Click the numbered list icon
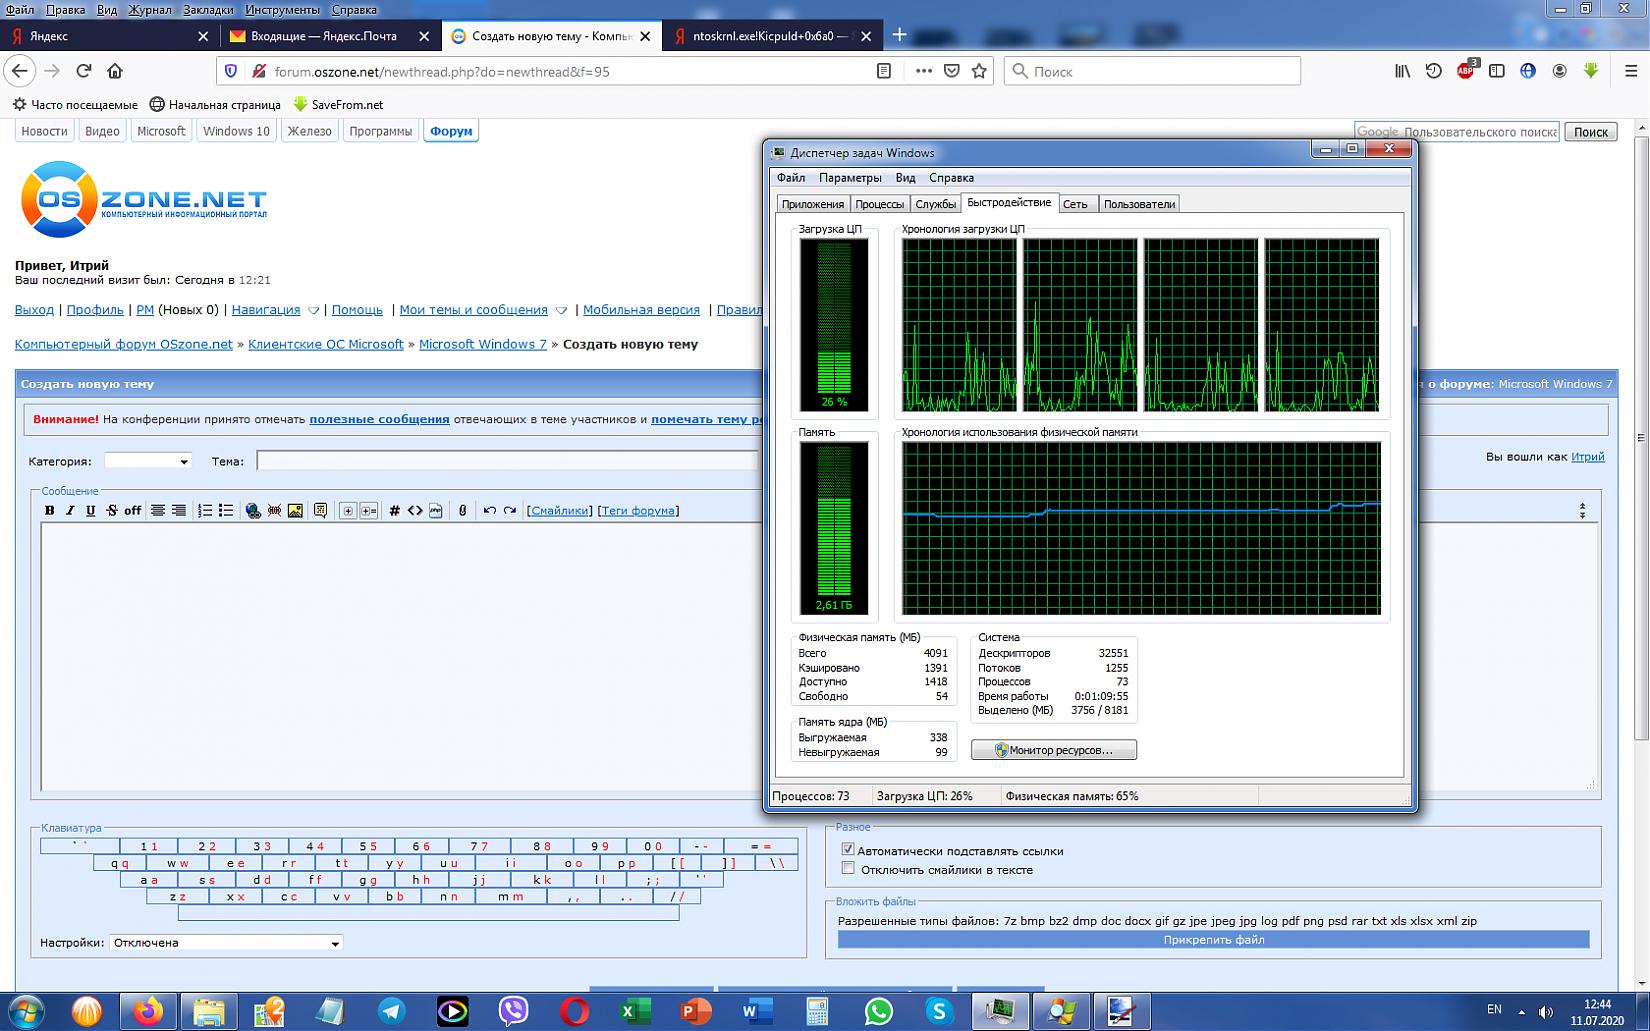 (x=205, y=511)
